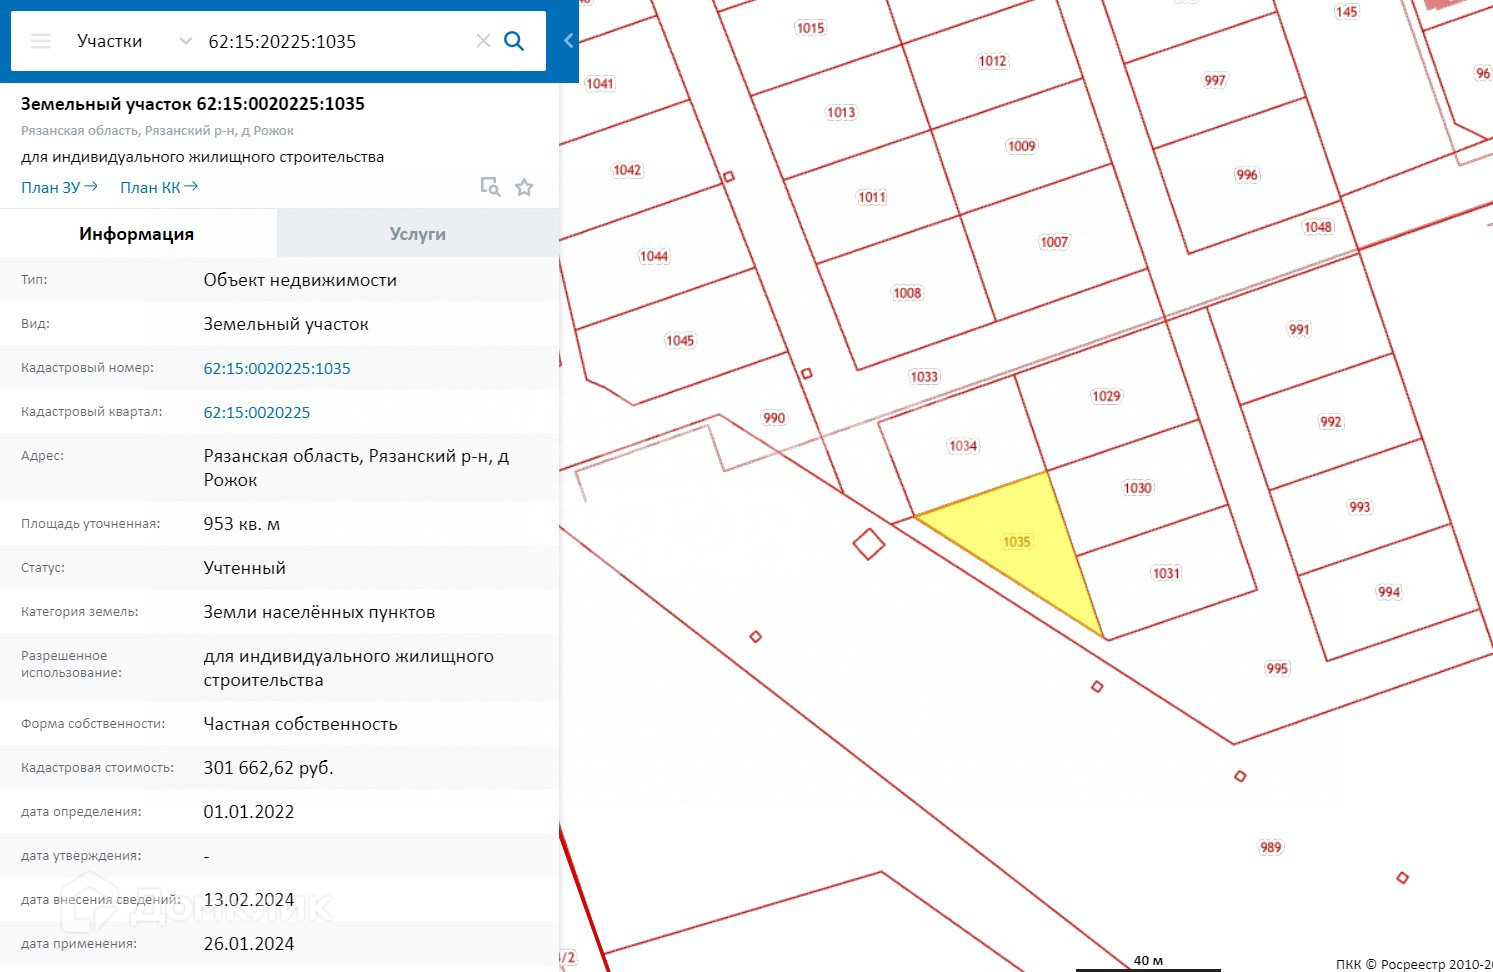Open the План КК link
This screenshot has height=972, width=1493.
pos(159,187)
